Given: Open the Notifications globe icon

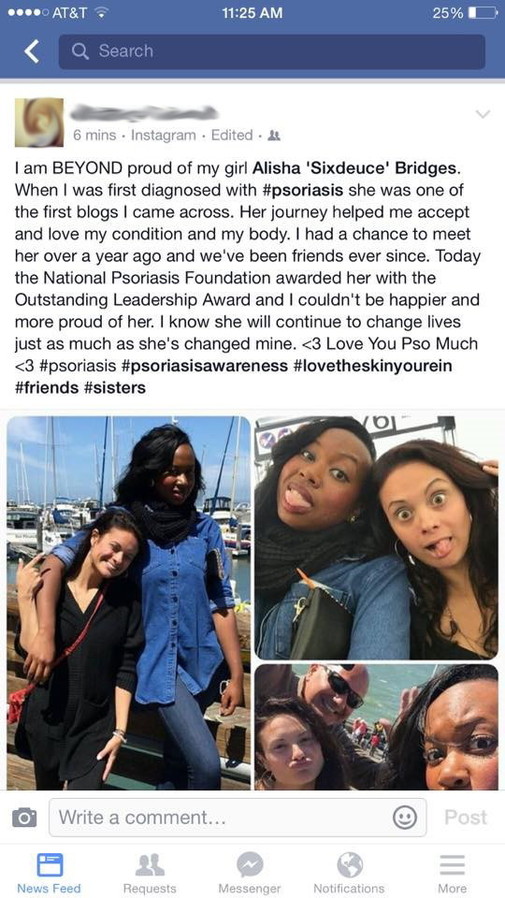Looking at the screenshot, I should 349,873.
